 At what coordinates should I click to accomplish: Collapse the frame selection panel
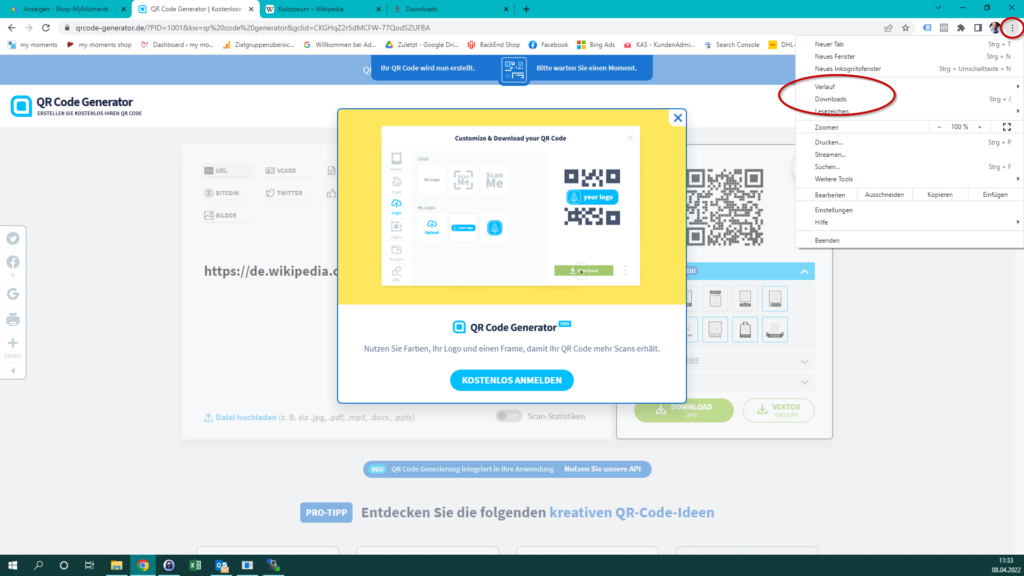click(x=805, y=271)
